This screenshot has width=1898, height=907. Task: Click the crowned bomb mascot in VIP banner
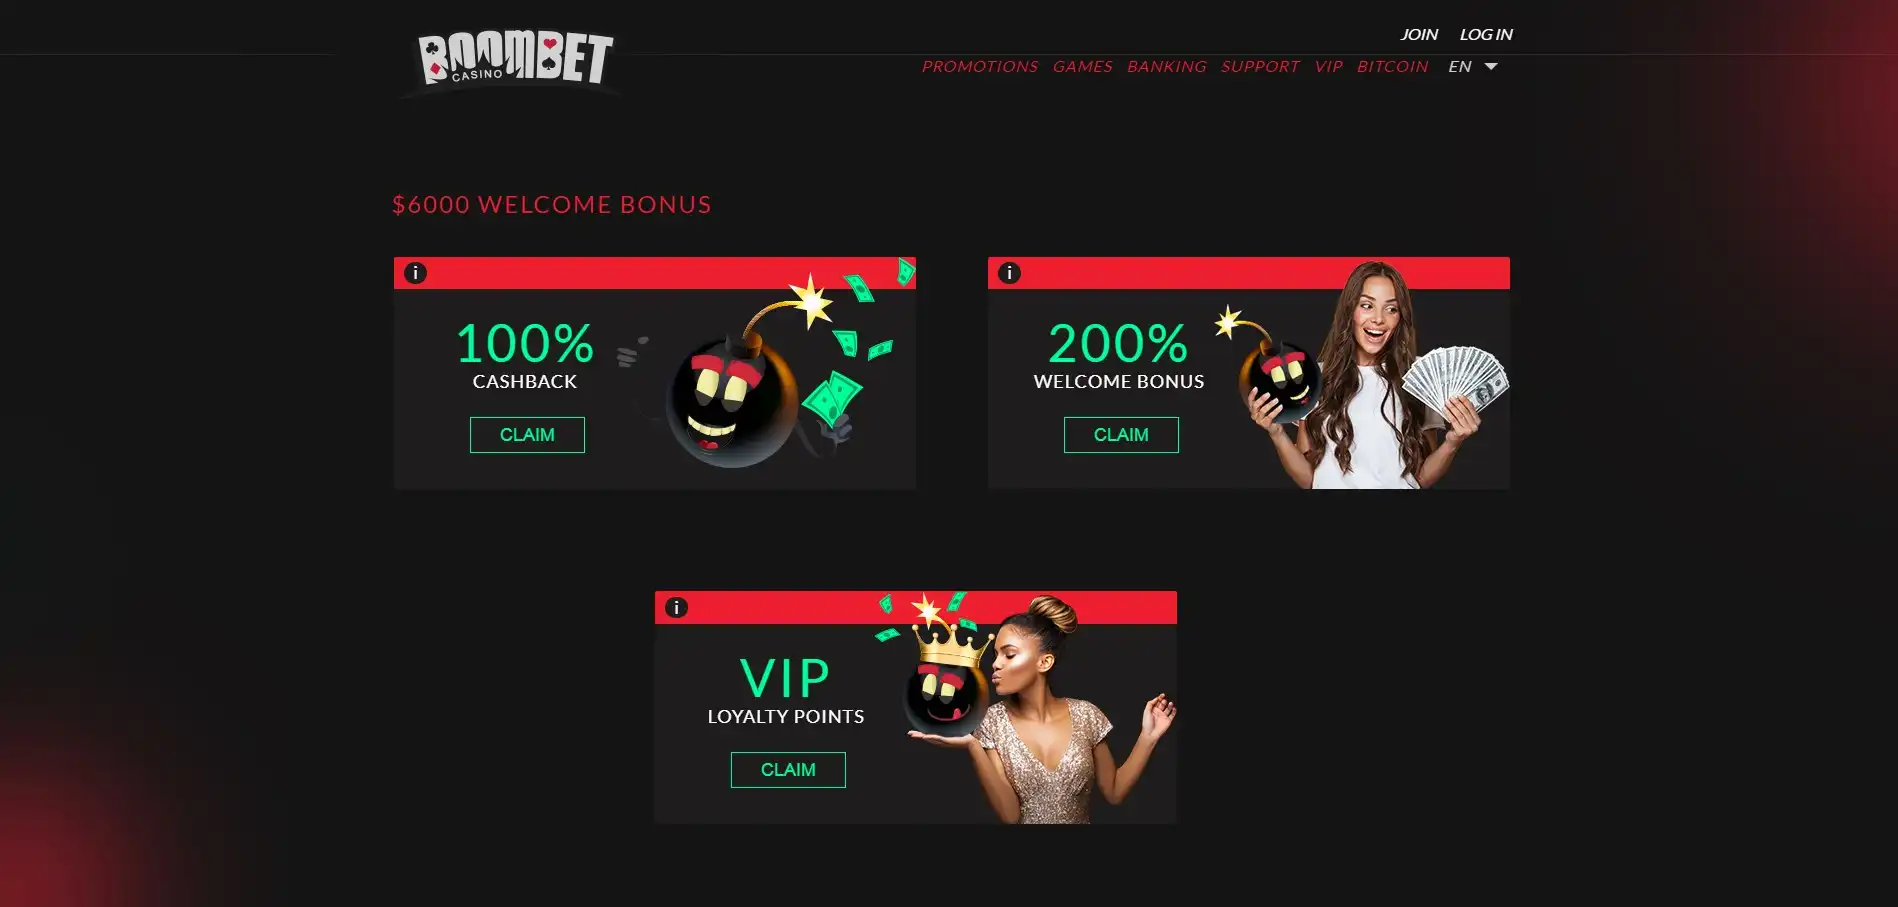click(x=945, y=680)
